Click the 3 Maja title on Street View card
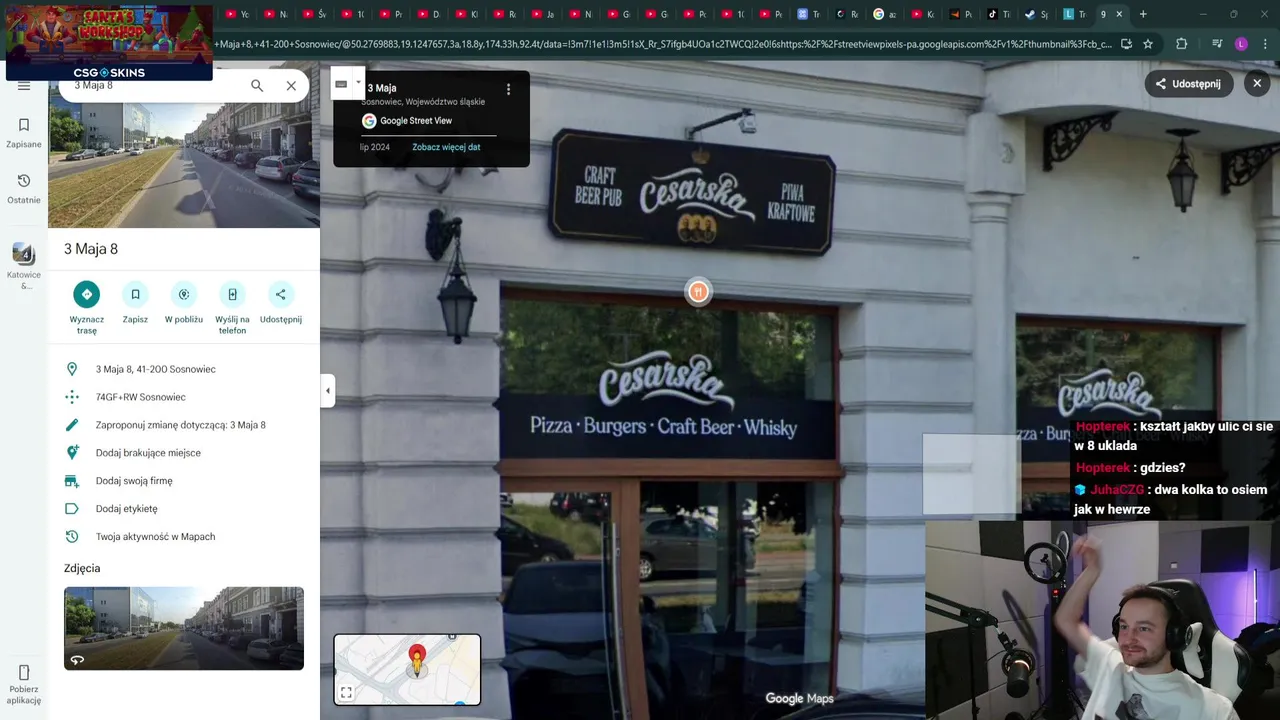 point(382,88)
